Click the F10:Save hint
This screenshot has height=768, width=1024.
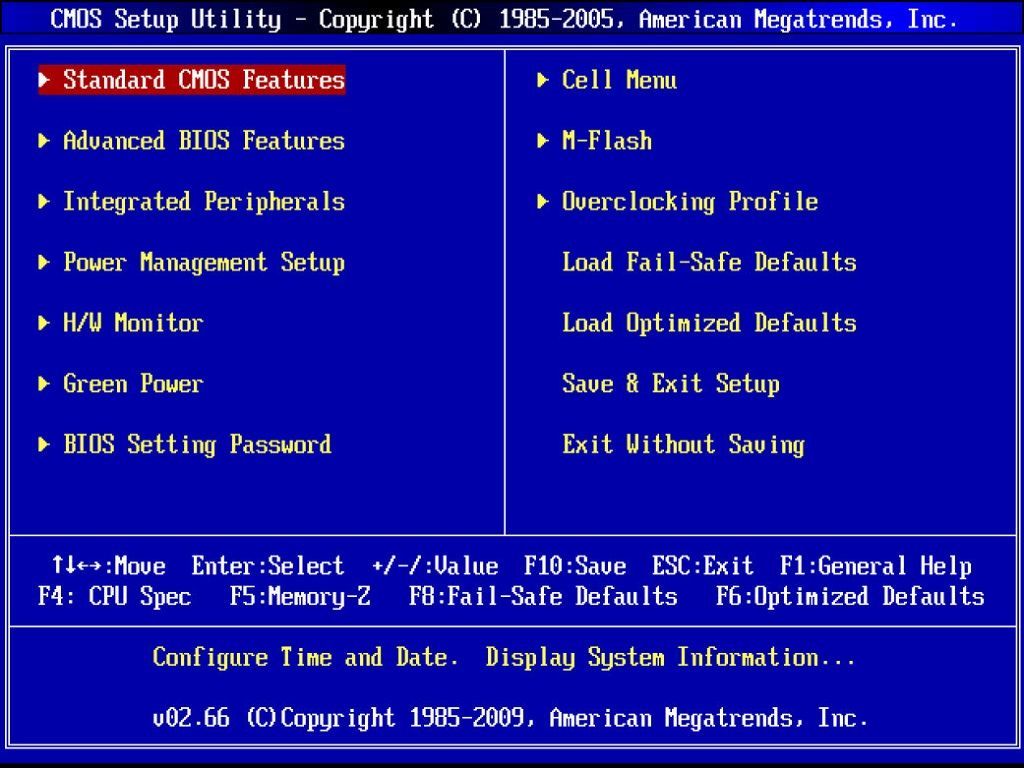point(575,566)
